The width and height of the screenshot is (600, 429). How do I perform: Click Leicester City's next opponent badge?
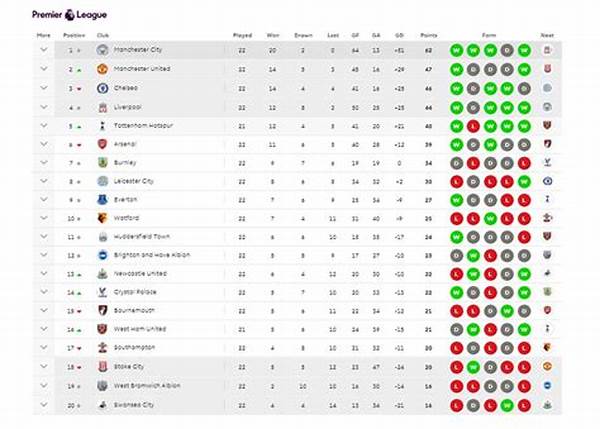pos(548,181)
